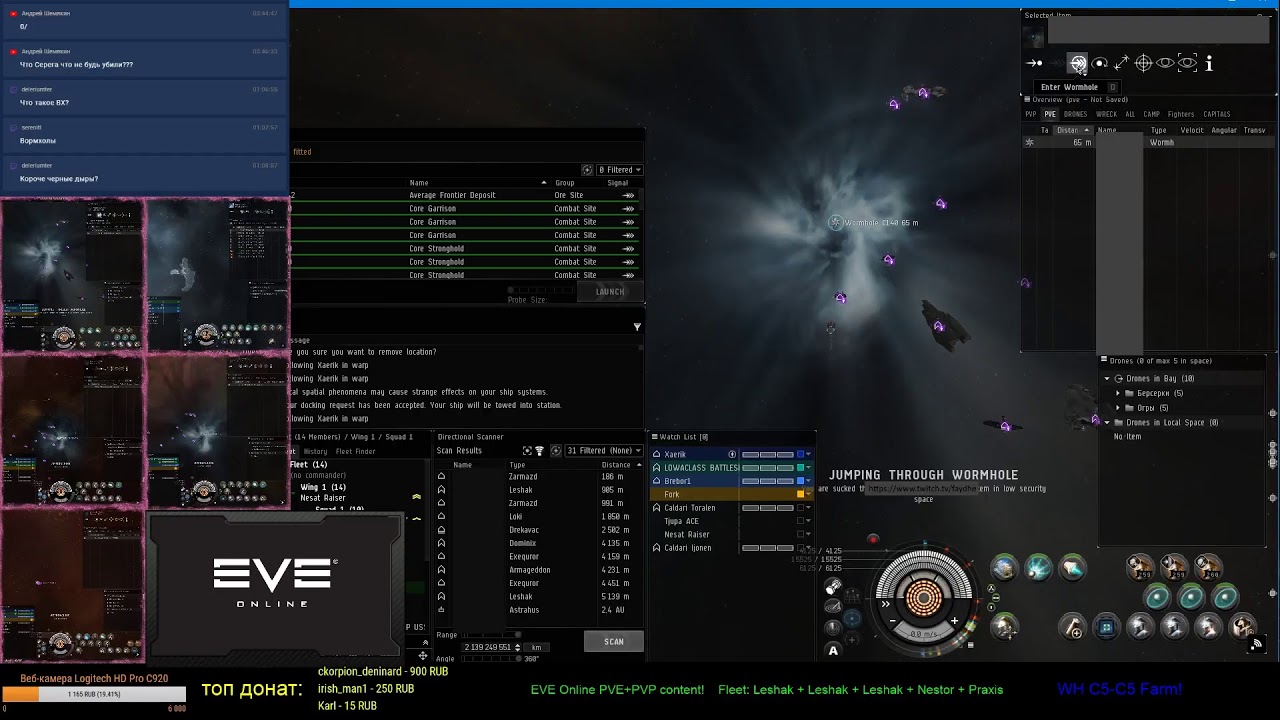Open the Fleet Finder tab
The height and width of the screenshot is (720, 1280).
pos(356,451)
